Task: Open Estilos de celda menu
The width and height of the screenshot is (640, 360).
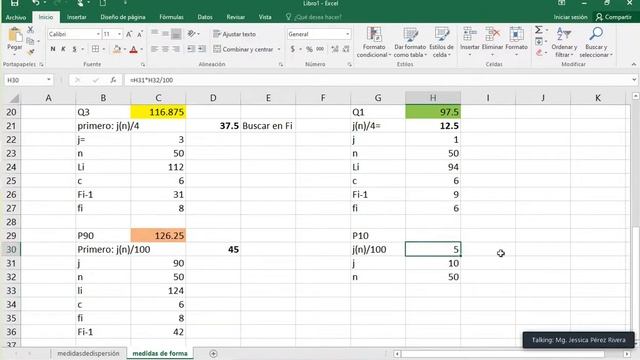Action: coord(441,42)
